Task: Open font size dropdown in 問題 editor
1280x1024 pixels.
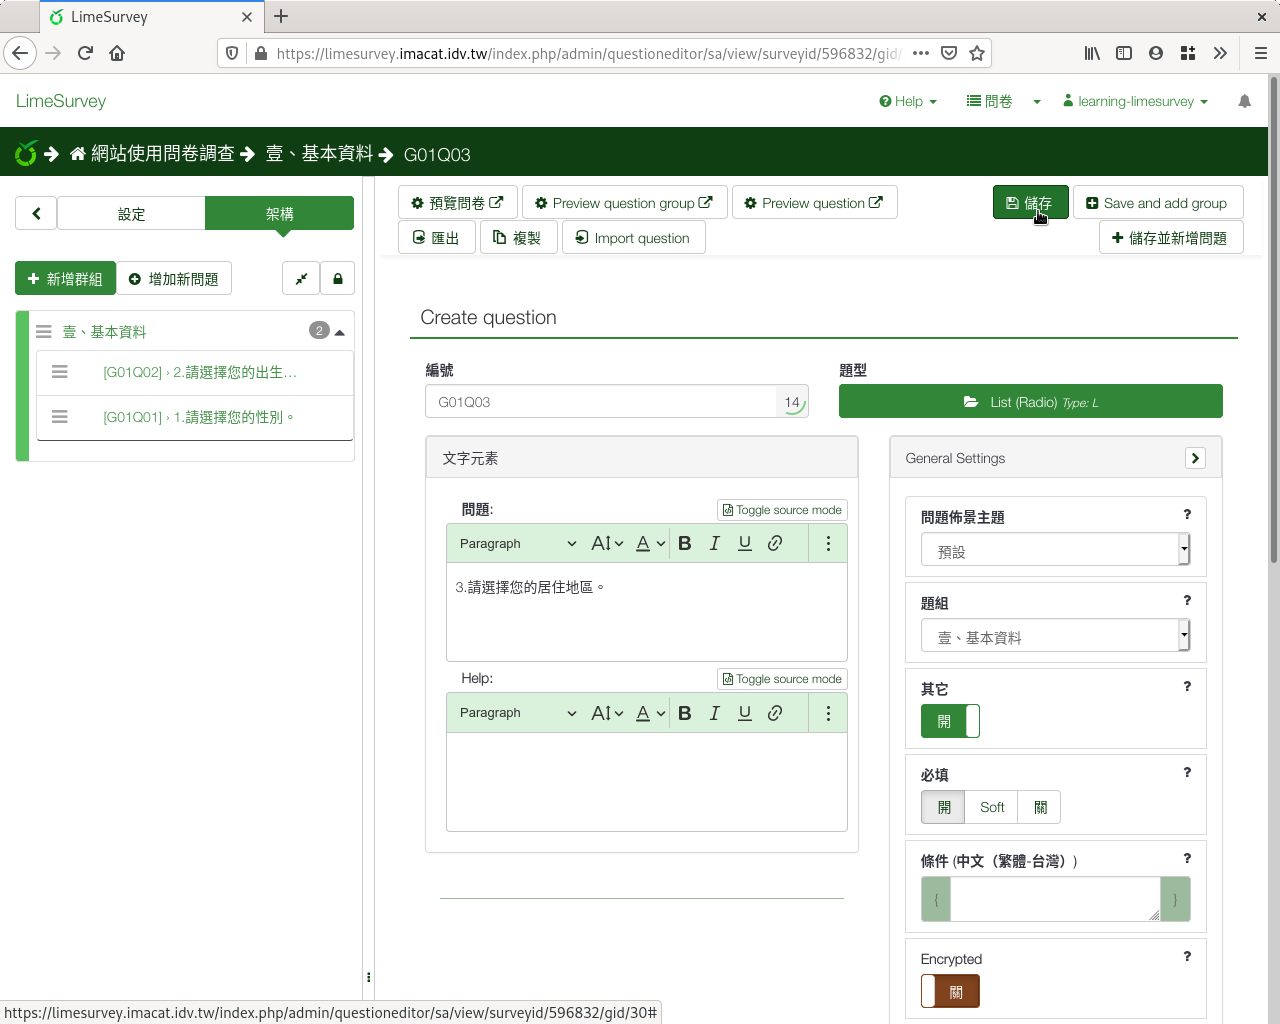Action: point(607,543)
